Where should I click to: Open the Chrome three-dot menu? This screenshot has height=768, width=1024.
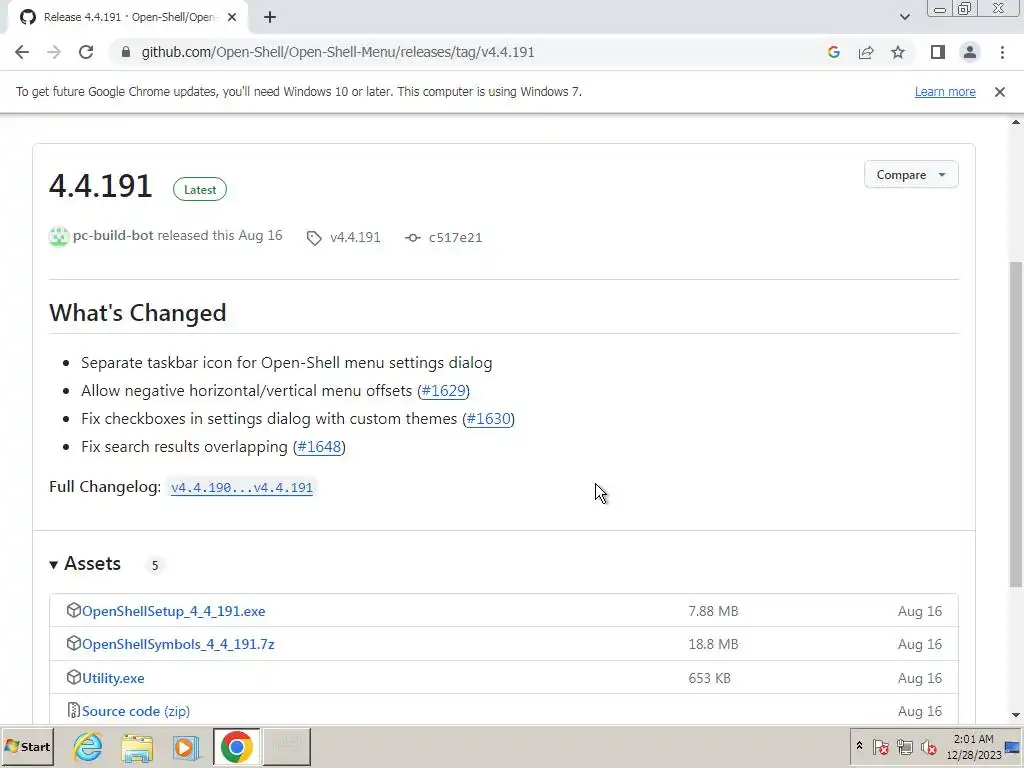(1002, 52)
